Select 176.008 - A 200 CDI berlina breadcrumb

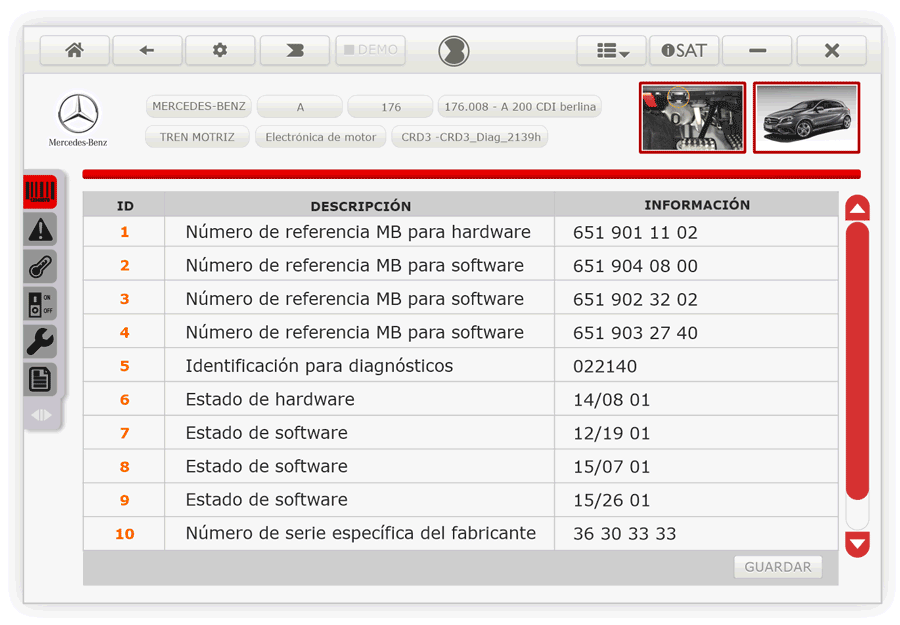[x=519, y=107]
